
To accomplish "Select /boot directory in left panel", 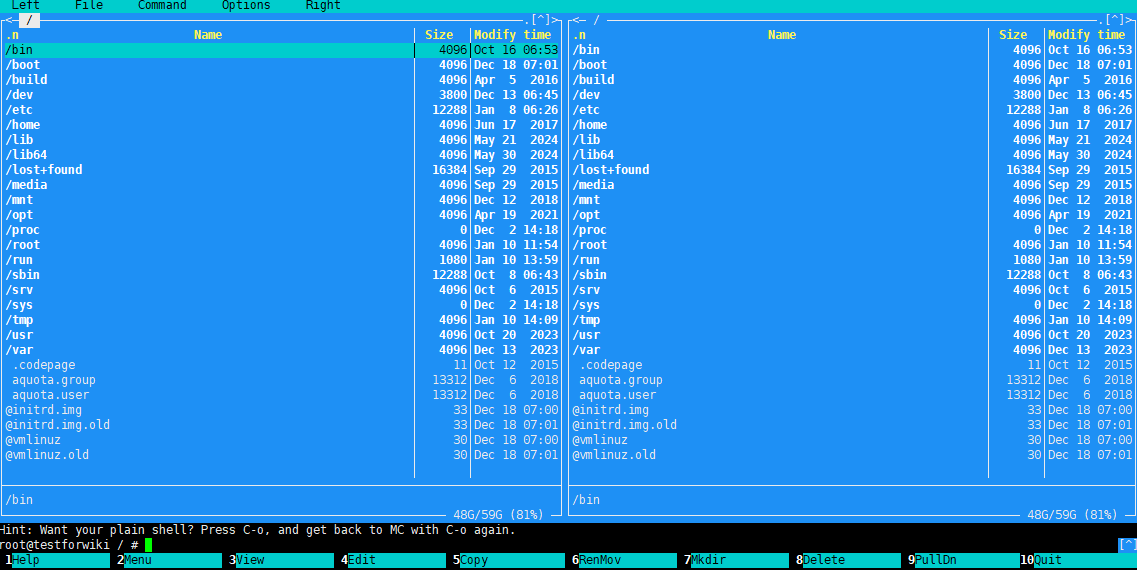I will [282, 65].
